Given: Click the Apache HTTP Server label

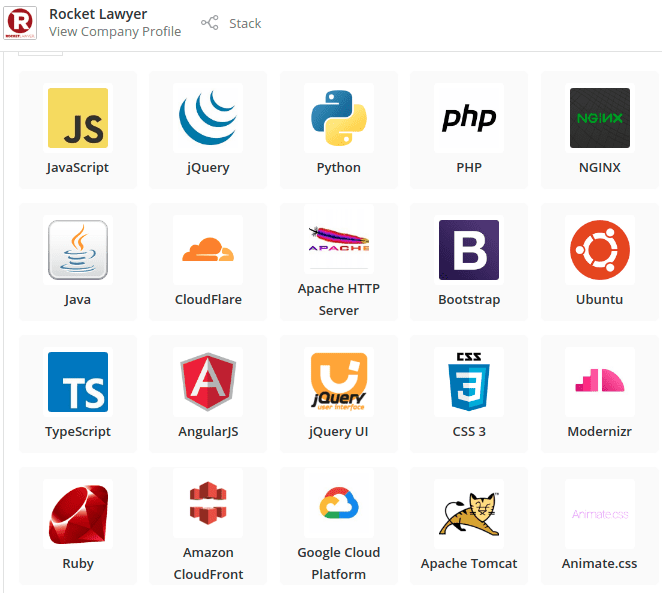Looking at the screenshot, I should click(339, 300).
